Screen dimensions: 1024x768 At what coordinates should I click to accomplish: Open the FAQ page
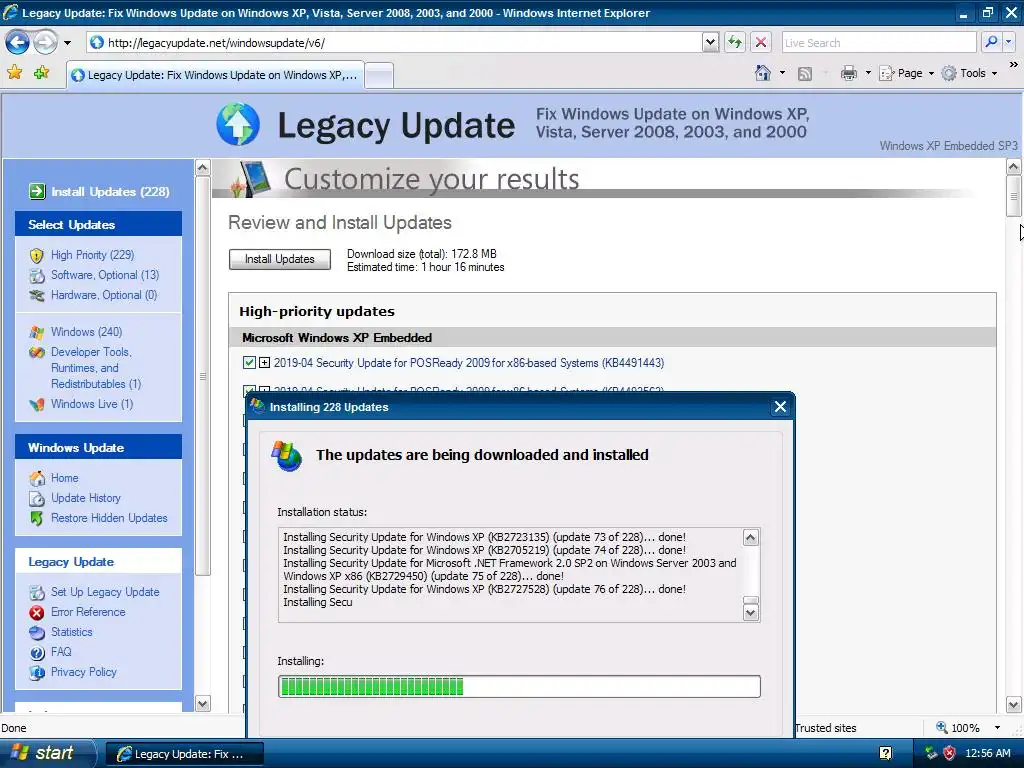point(61,652)
